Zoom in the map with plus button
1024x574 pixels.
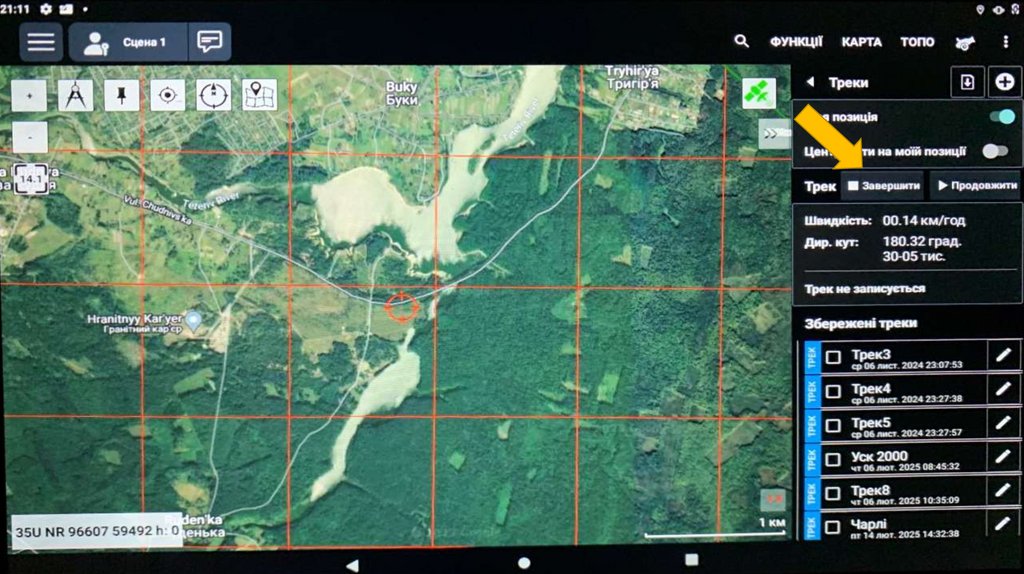(x=29, y=95)
